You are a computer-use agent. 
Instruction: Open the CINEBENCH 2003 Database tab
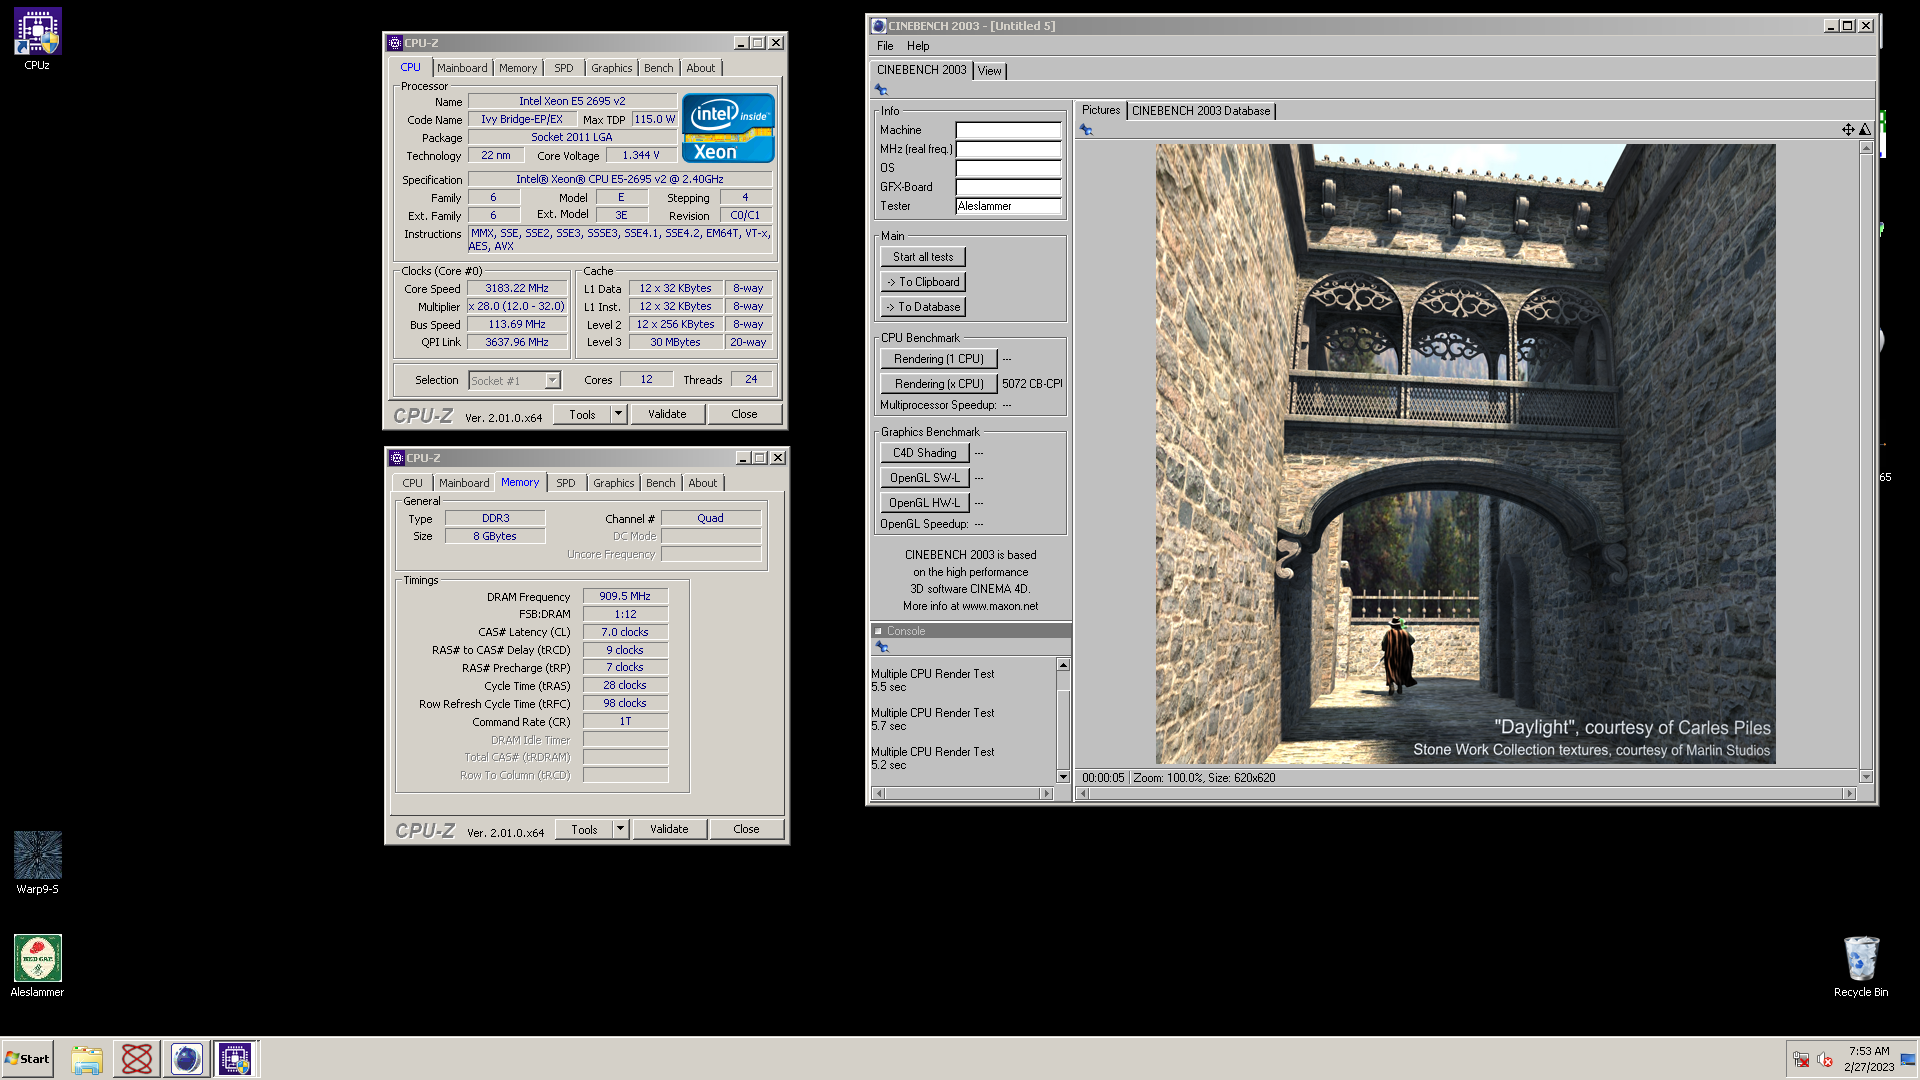[1201, 111]
